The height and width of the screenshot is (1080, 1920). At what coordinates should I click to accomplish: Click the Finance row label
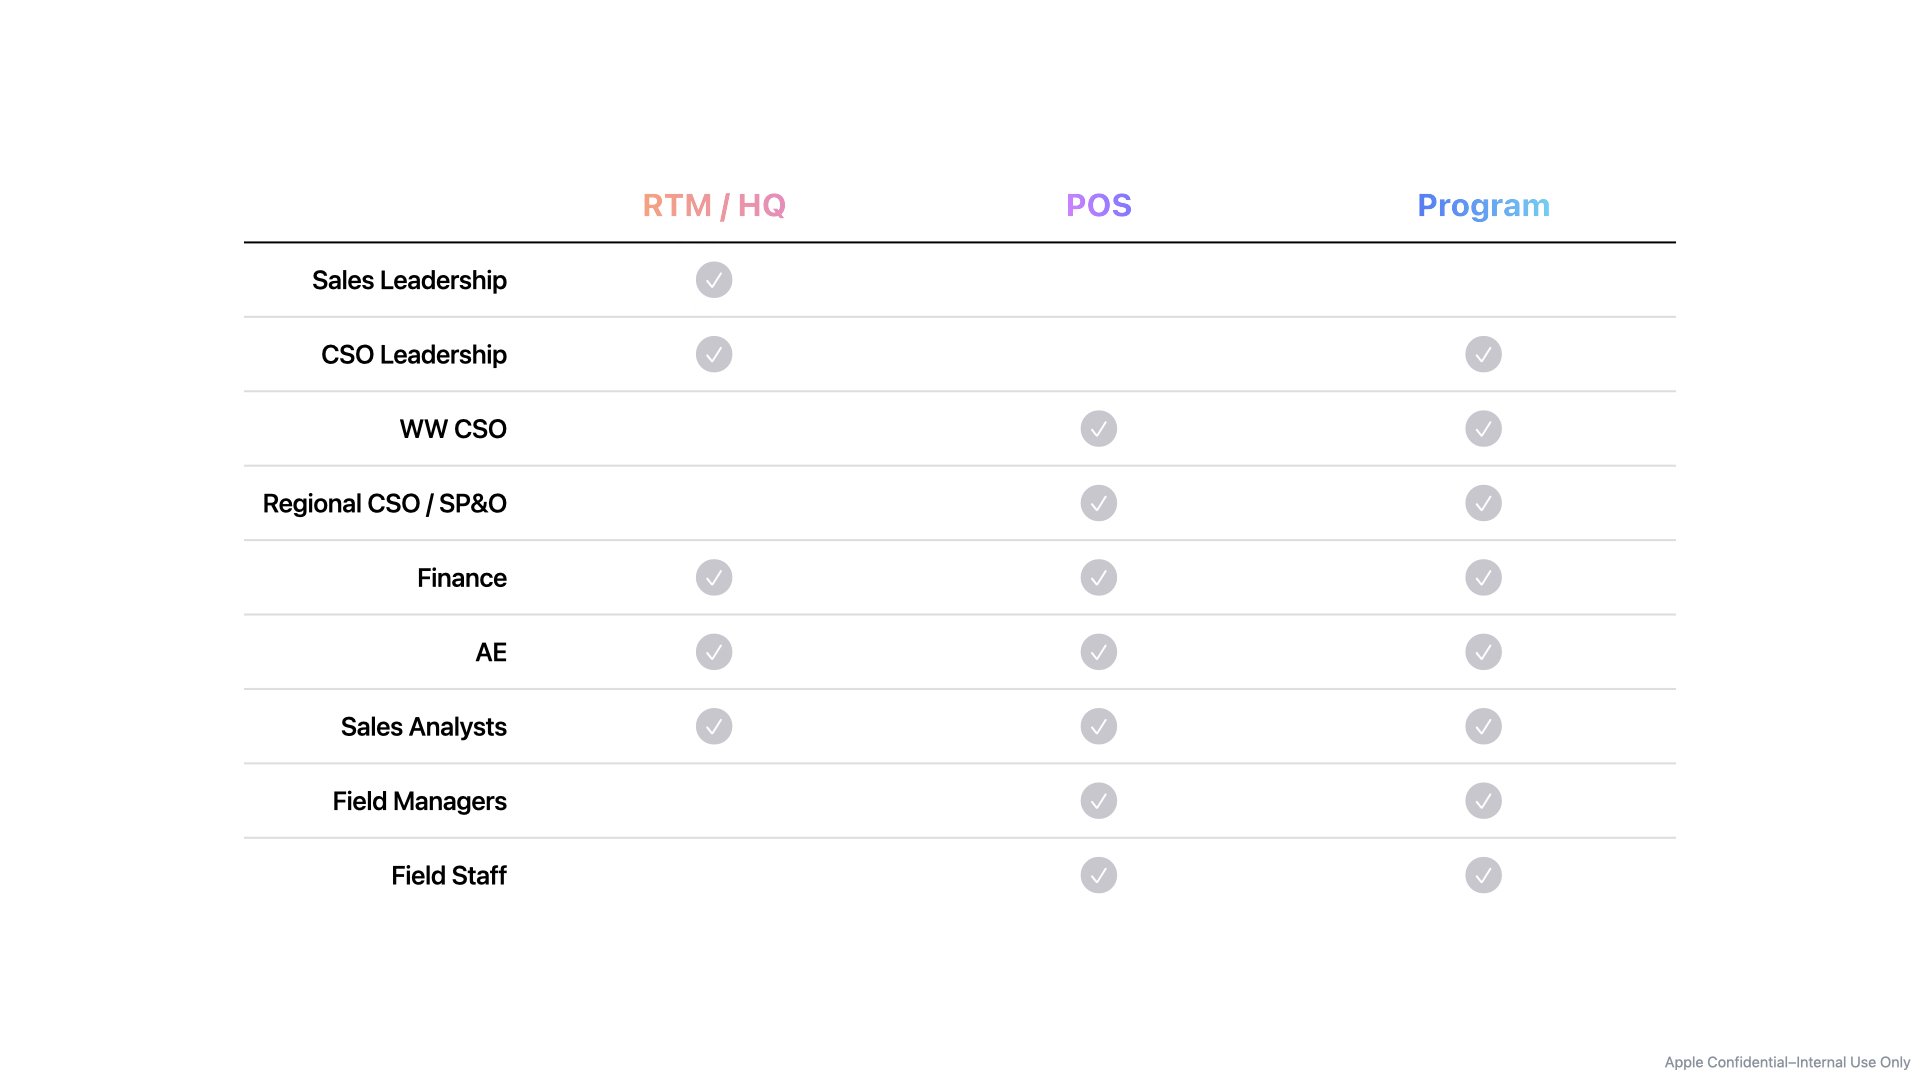click(461, 578)
